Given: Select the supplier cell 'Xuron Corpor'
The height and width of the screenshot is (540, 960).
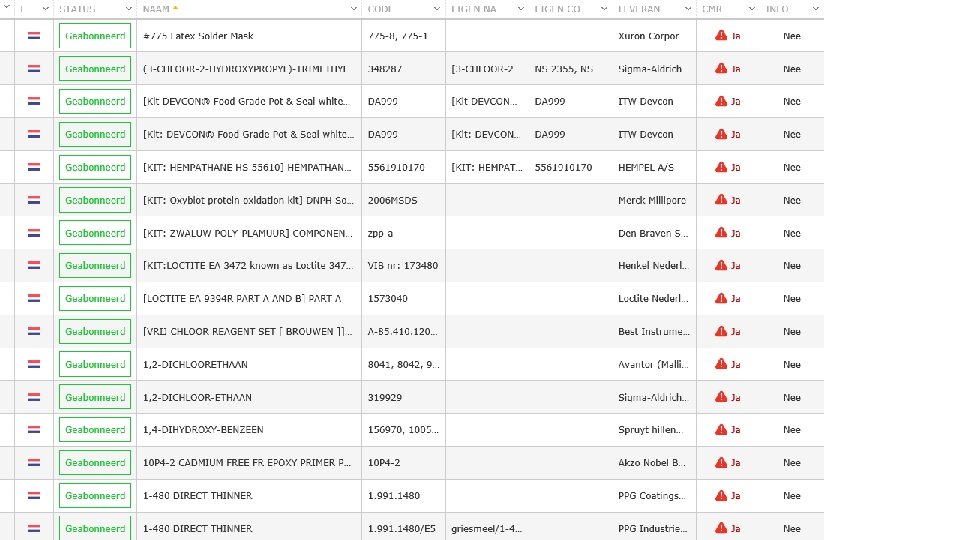Looking at the screenshot, I should [x=648, y=36].
